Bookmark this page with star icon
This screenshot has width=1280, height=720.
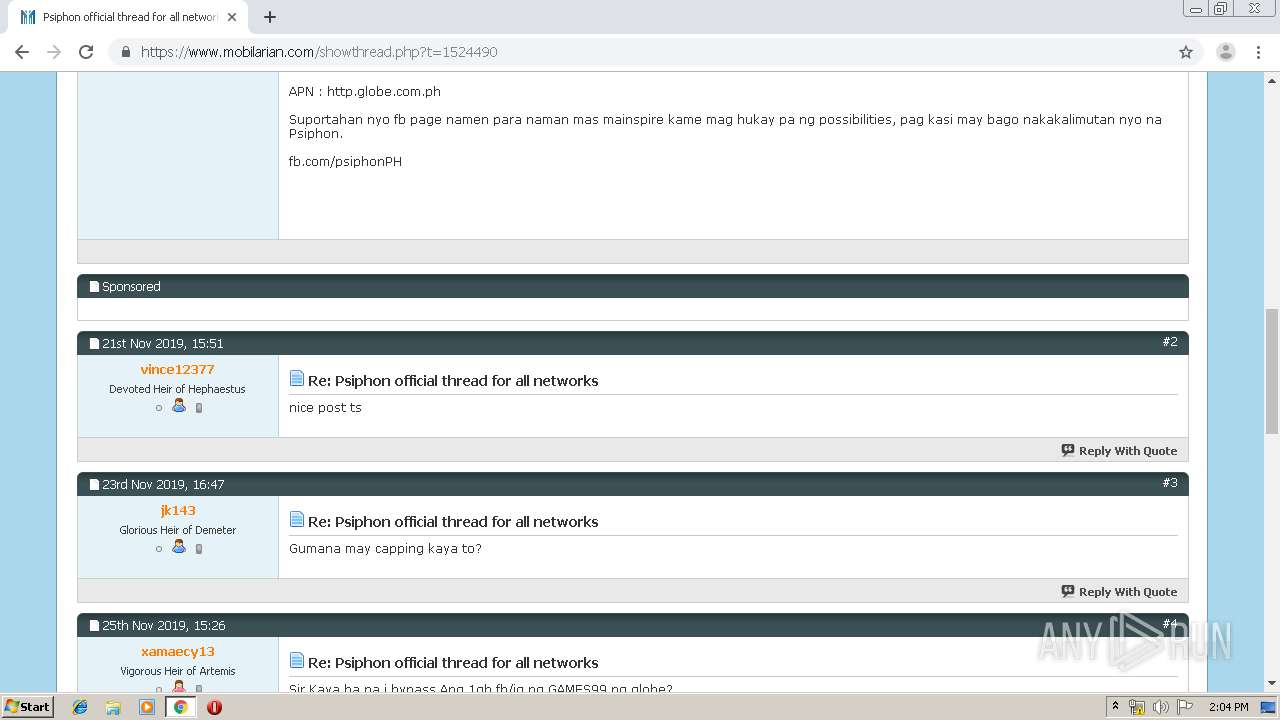1186,52
